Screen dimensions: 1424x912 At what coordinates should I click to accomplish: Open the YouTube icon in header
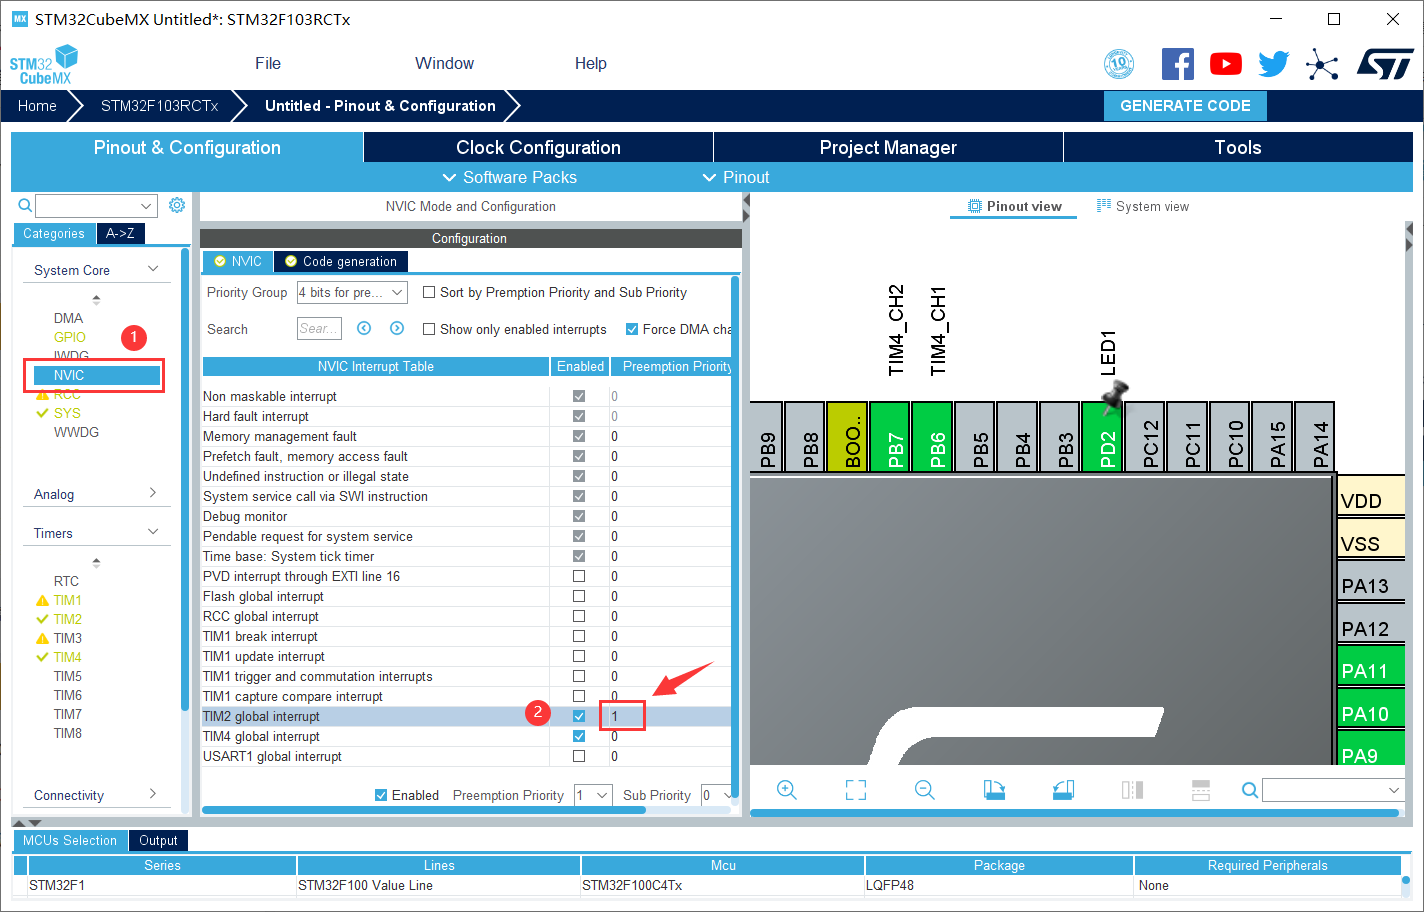coord(1225,64)
